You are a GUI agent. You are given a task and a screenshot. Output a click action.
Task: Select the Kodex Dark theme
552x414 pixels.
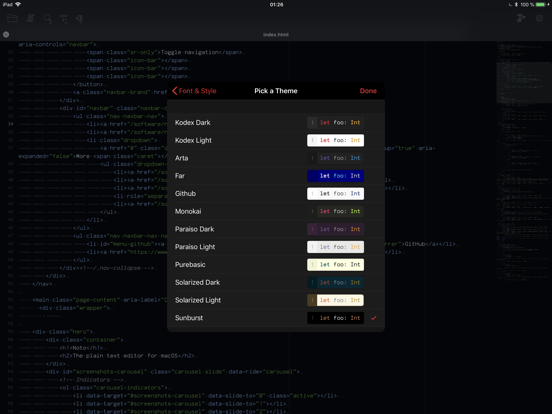pos(276,123)
